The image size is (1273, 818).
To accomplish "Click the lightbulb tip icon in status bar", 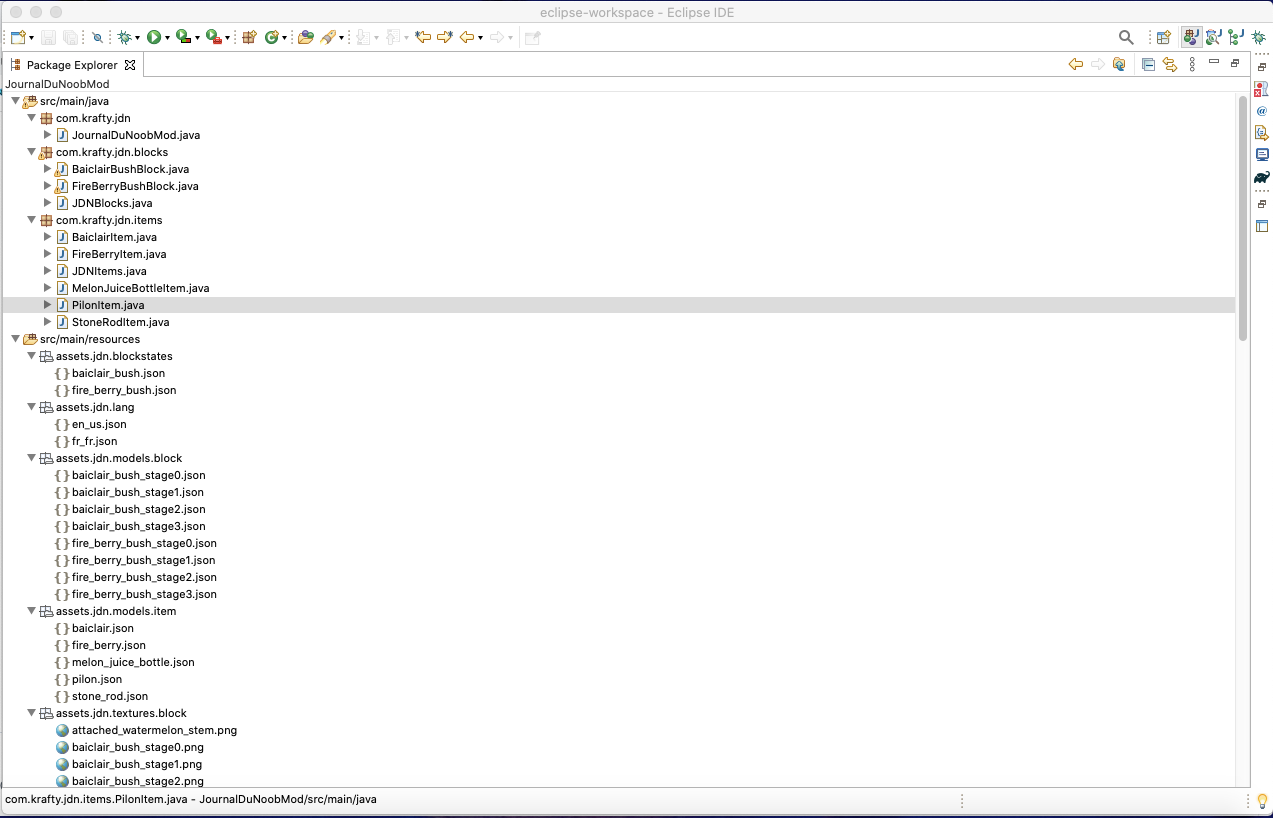I will (x=1262, y=800).
